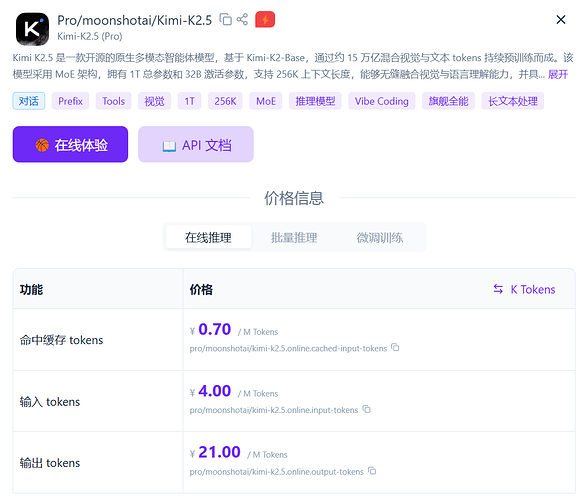Click the 推理模型 tag
This screenshot has width=586, height=499.
(315, 101)
